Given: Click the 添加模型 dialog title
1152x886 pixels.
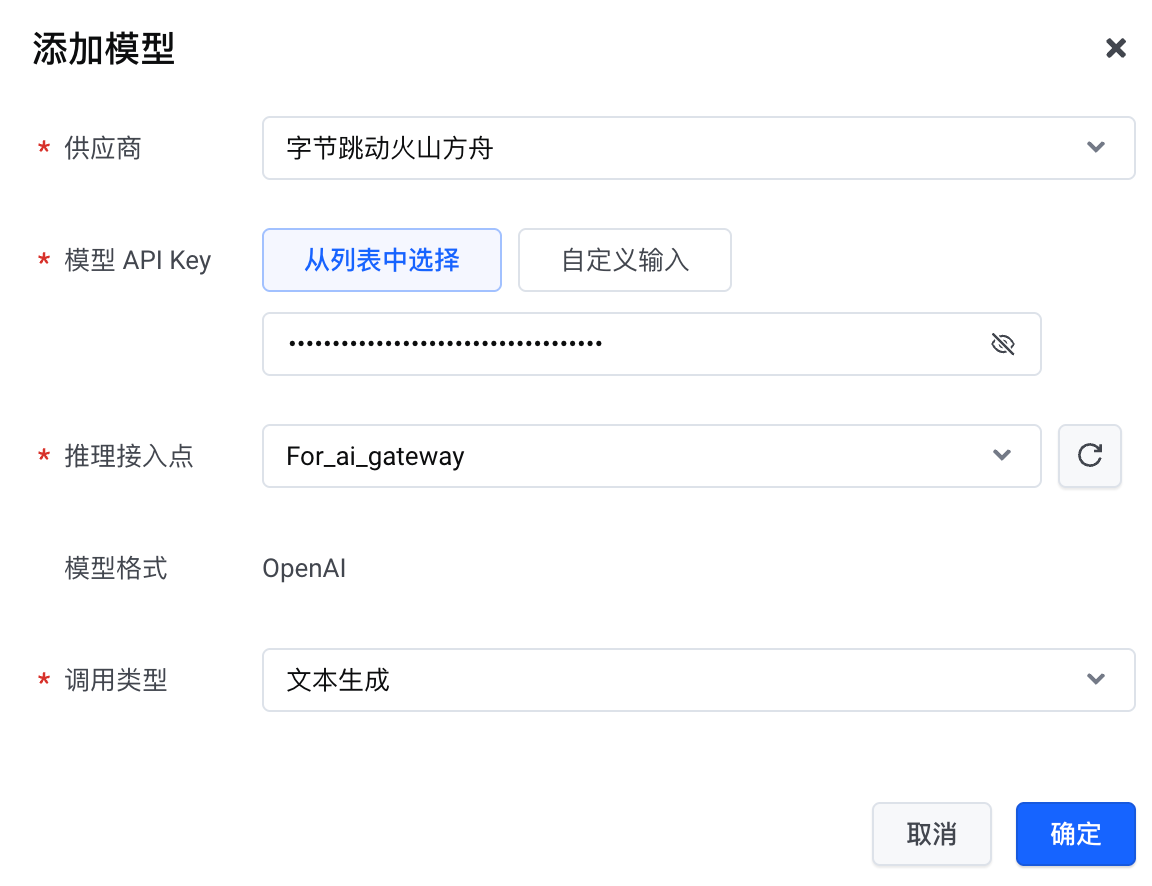Looking at the screenshot, I should [x=104, y=49].
